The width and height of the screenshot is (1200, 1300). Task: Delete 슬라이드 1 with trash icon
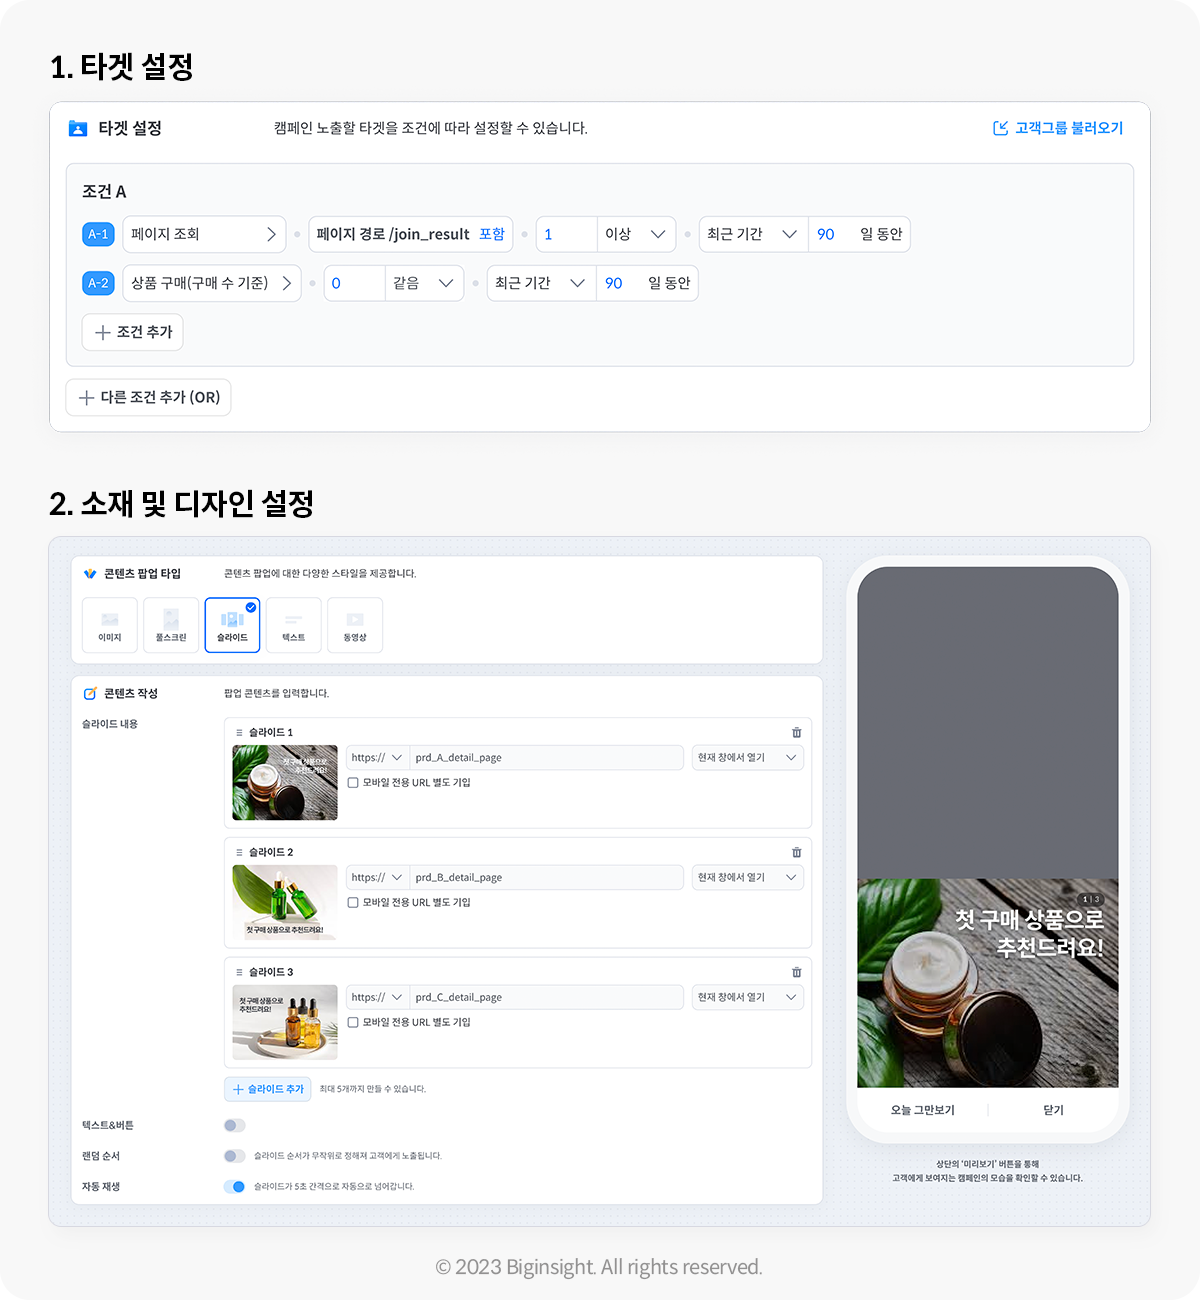point(797,733)
